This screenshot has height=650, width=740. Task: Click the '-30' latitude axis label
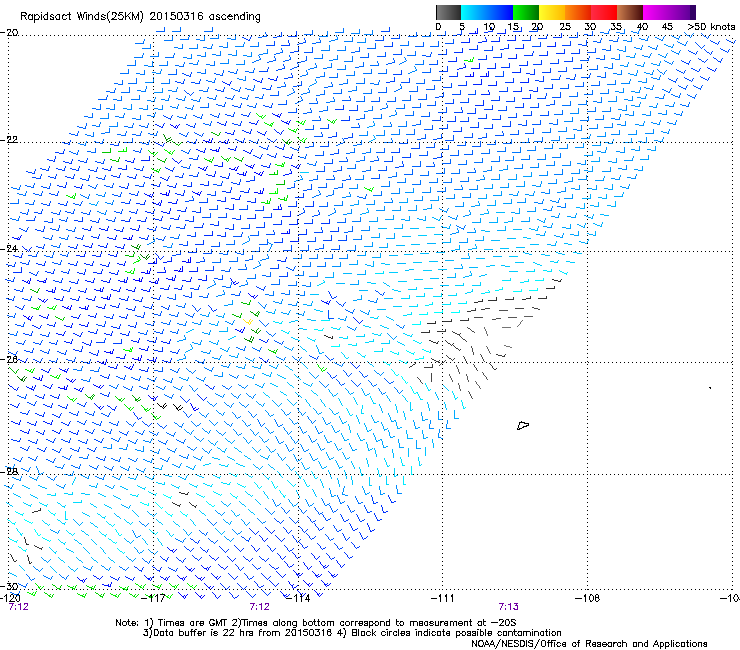point(9,586)
